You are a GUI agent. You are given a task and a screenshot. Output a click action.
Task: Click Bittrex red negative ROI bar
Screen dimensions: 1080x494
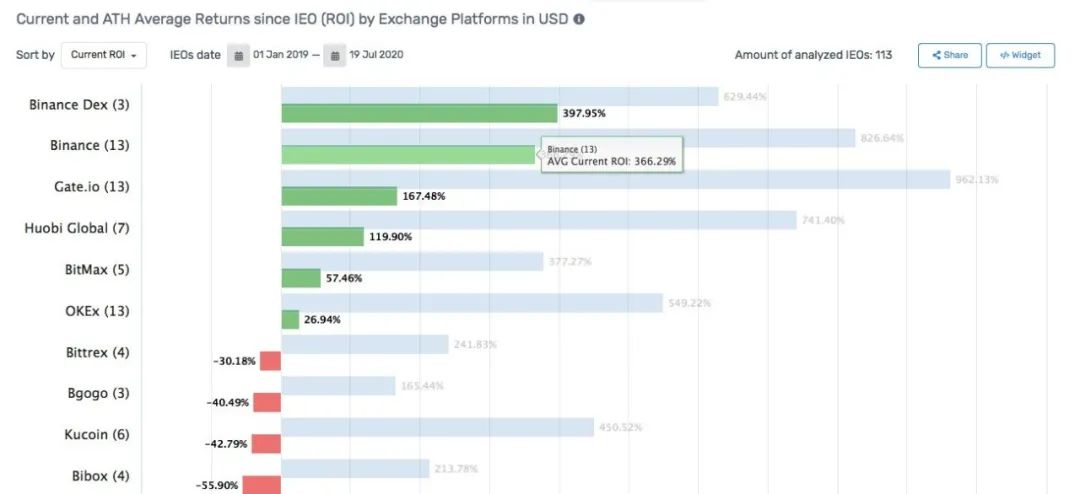click(270, 361)
